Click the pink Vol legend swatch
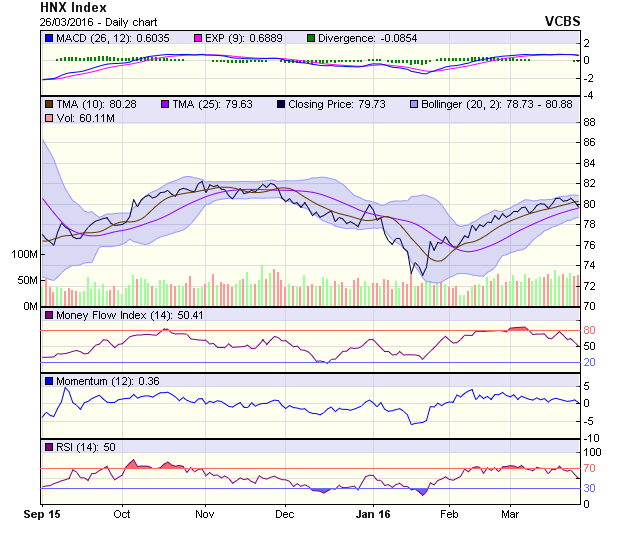 pyautogui.click(x=48, y=119)
